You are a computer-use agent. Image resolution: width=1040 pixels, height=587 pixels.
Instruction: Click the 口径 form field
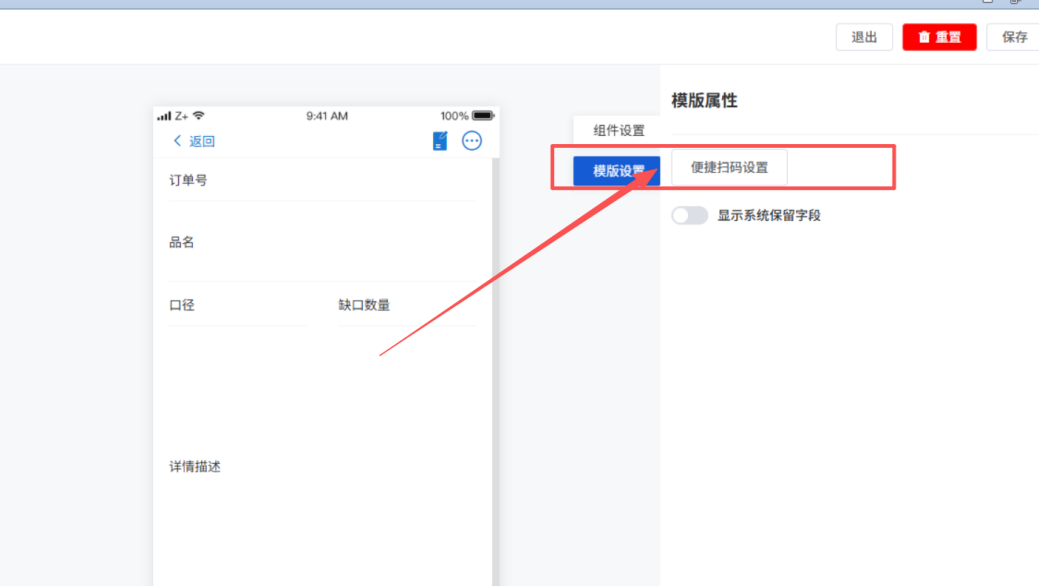point(236,305)
